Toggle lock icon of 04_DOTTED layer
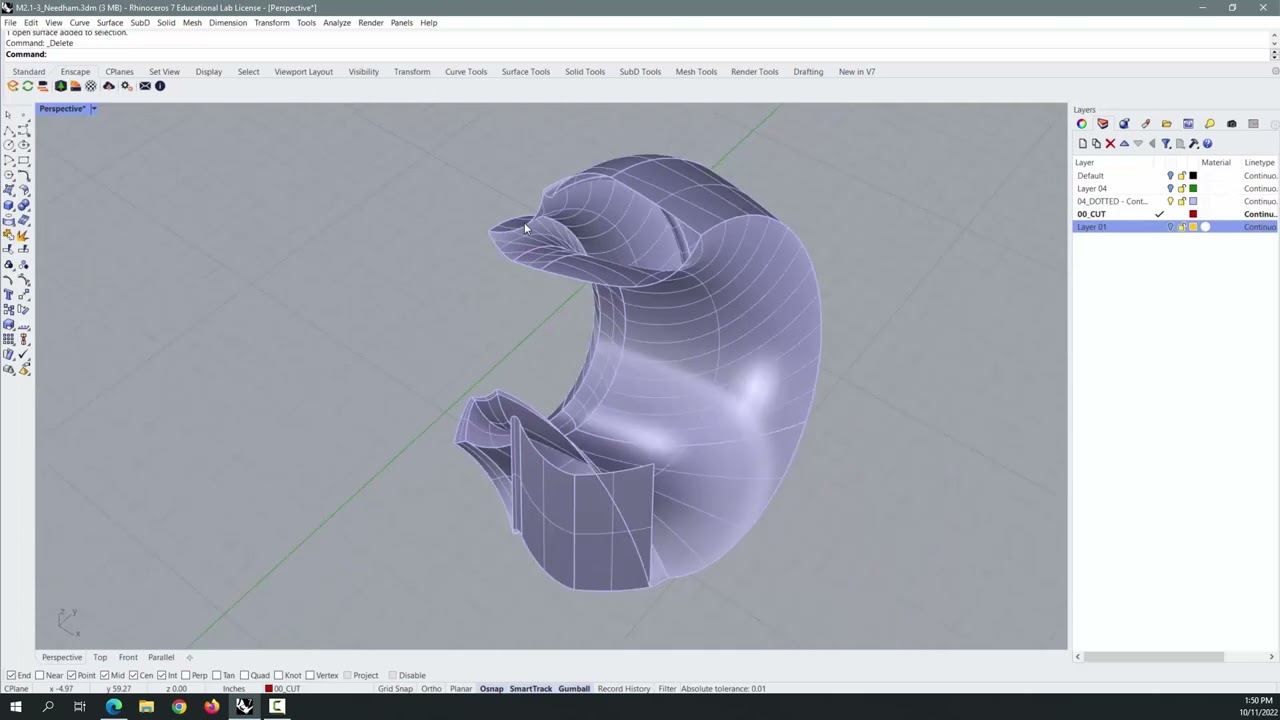This screenshot has width=1280, height=720. (1182, 201)
